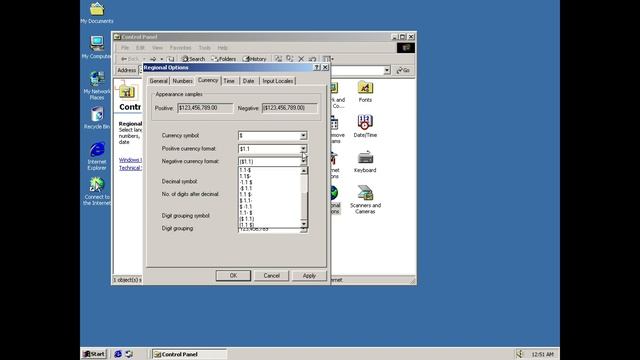Click the Apply button
The width and height of the screenshot is (640, 360).
pos(309,276)
